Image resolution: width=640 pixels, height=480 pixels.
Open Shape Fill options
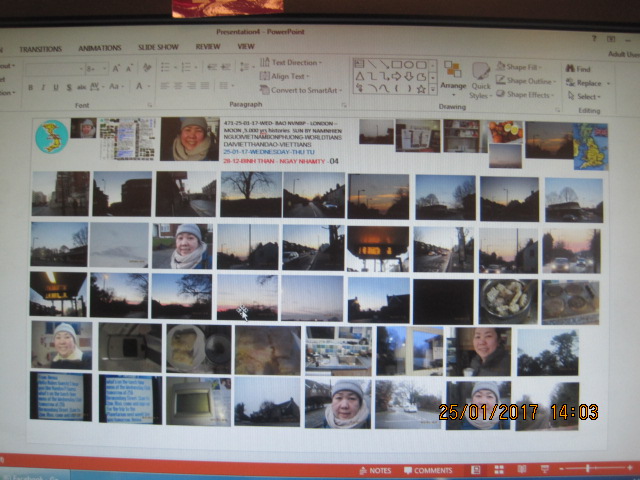pos(519,67)
